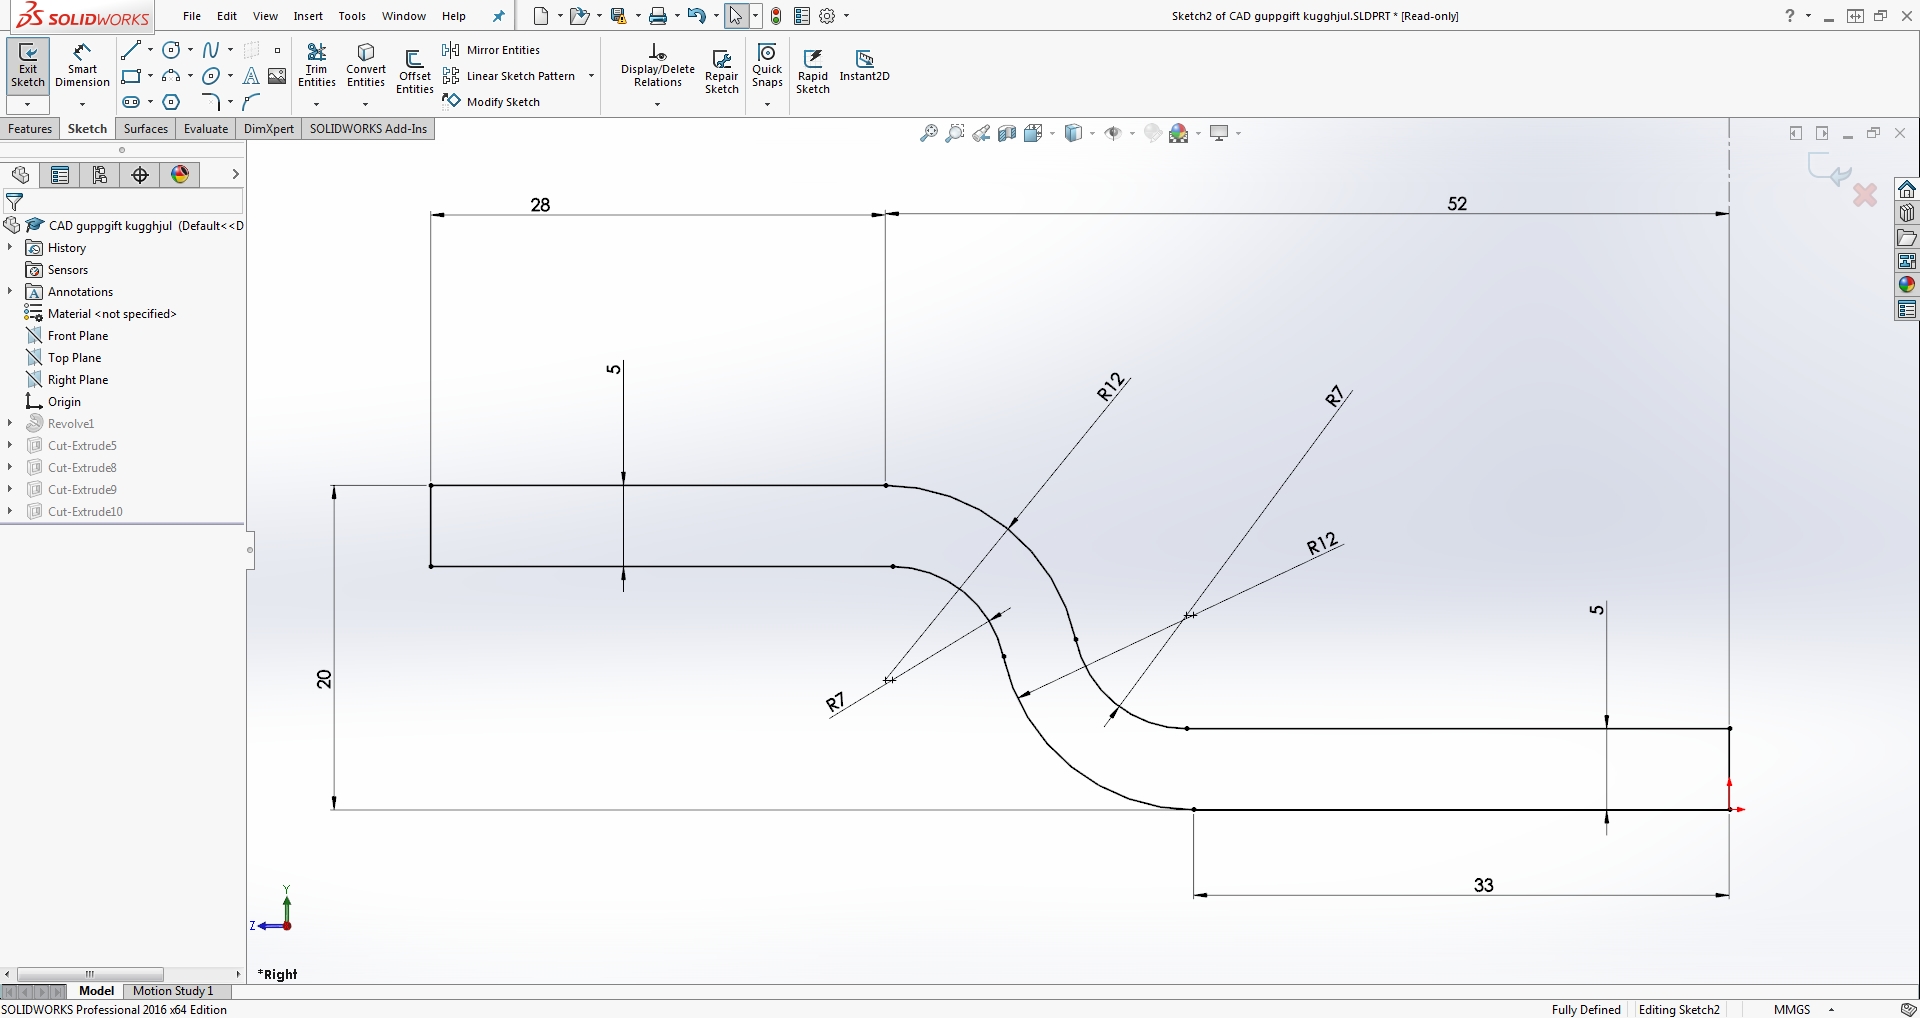Open the Linear Sketch Pattern dropdown arrow
Screen dimensions: 1920x1018
click(591, 76)
